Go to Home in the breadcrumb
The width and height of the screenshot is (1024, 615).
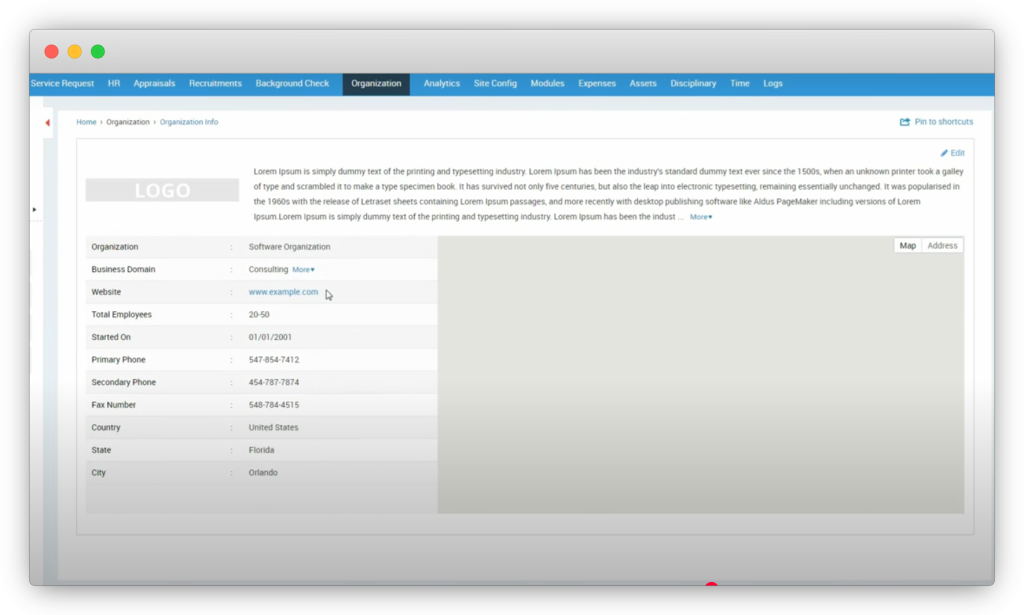click(x=86, y=122)
